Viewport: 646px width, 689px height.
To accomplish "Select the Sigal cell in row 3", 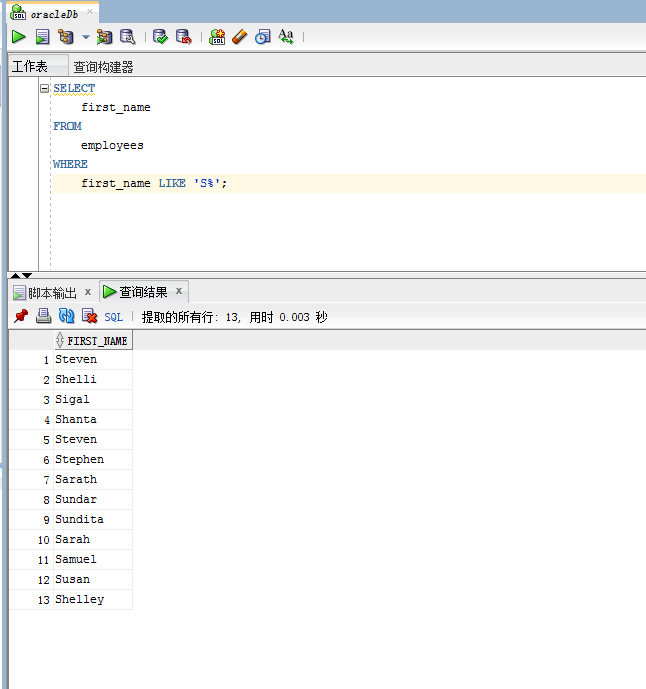I will pyautogui.click(x=93, y=399).
